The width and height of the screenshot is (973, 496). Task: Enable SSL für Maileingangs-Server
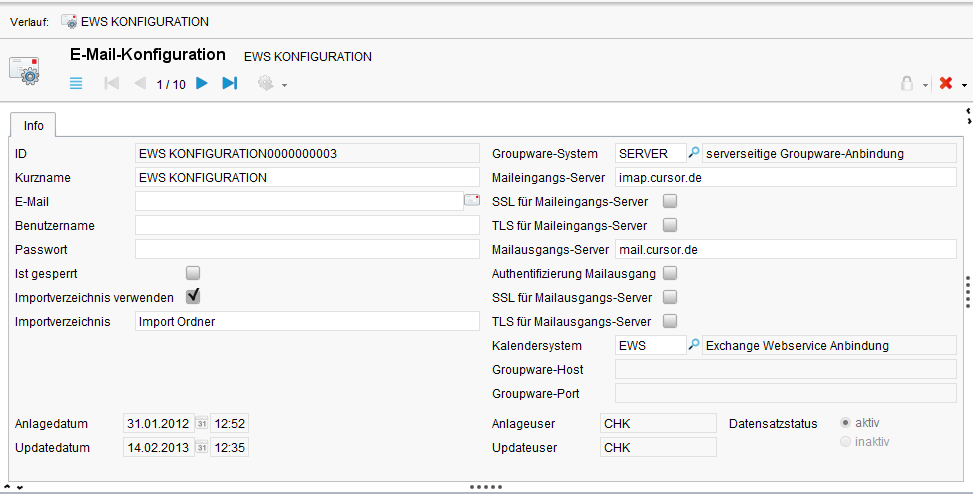[670, 201]
